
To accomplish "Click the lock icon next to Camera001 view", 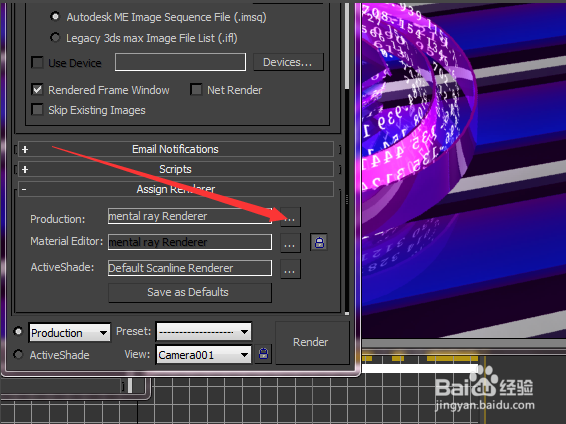I will click(264, 354).
